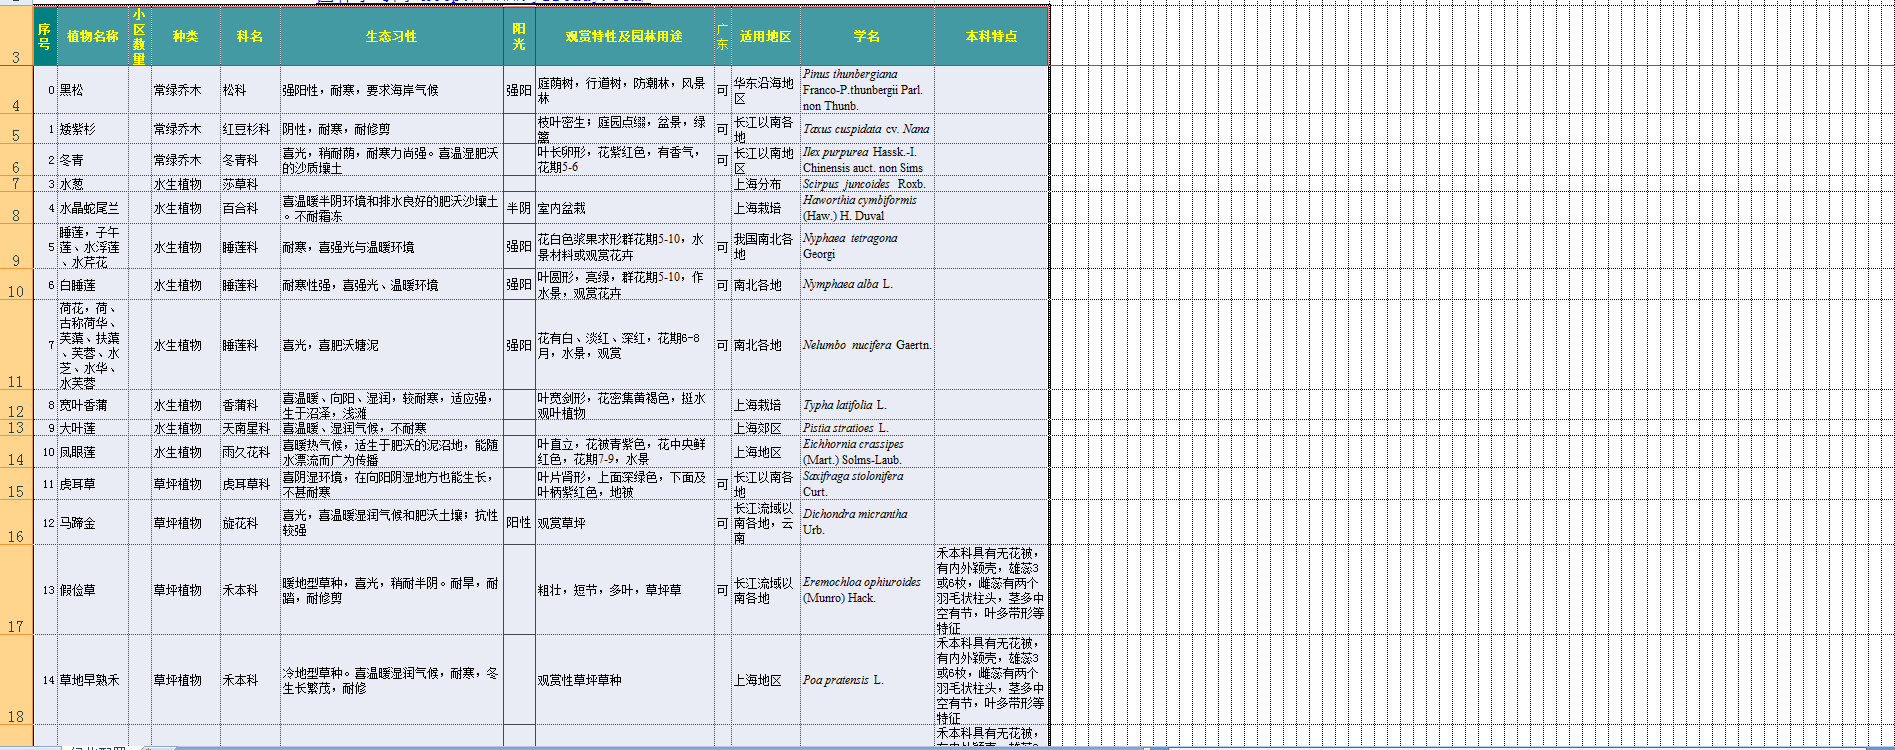Select row header 4
This screenshot has width=1895, height=750.
pos(16,90)
